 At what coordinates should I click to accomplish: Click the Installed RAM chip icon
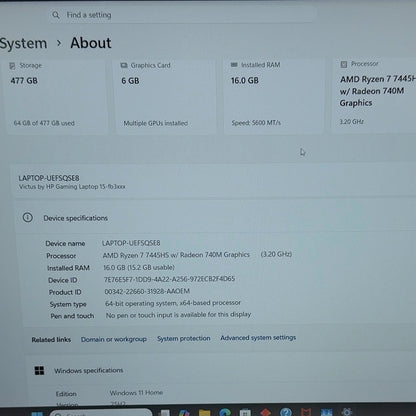pyautogui.click(x=234, y=65)
